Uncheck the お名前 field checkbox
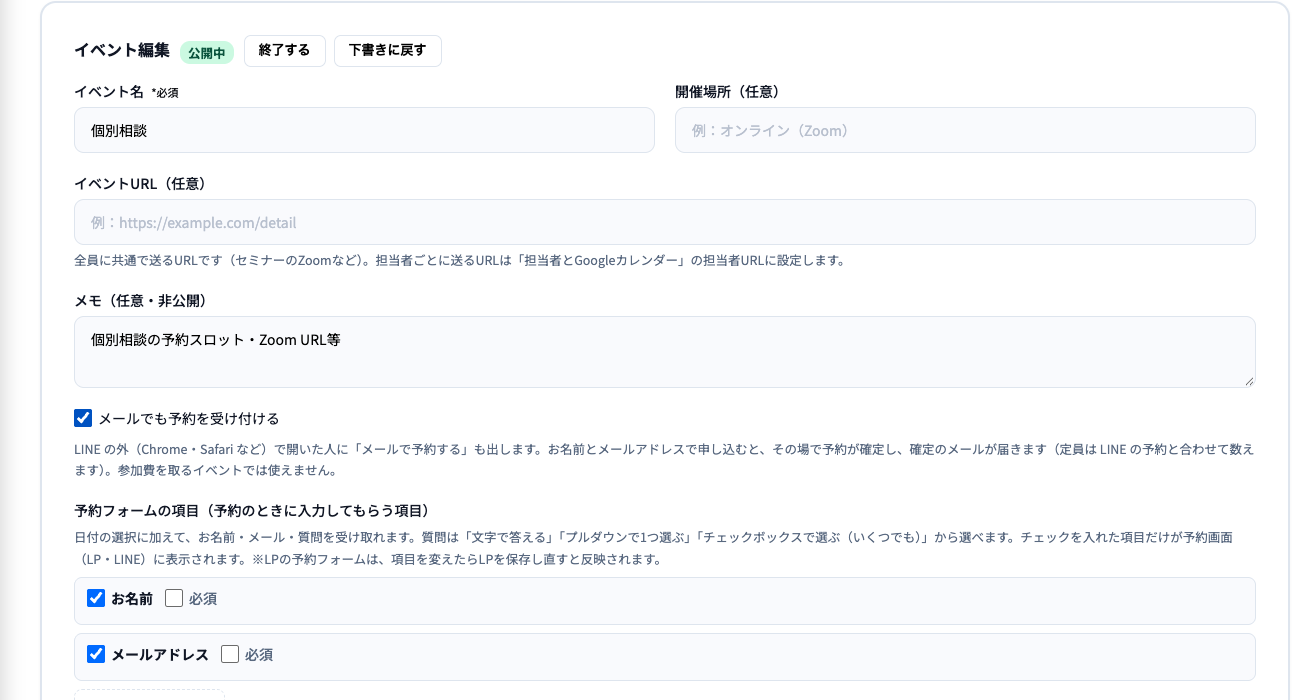The height and width of the screenshot is (700, 1305). (96, 598)
